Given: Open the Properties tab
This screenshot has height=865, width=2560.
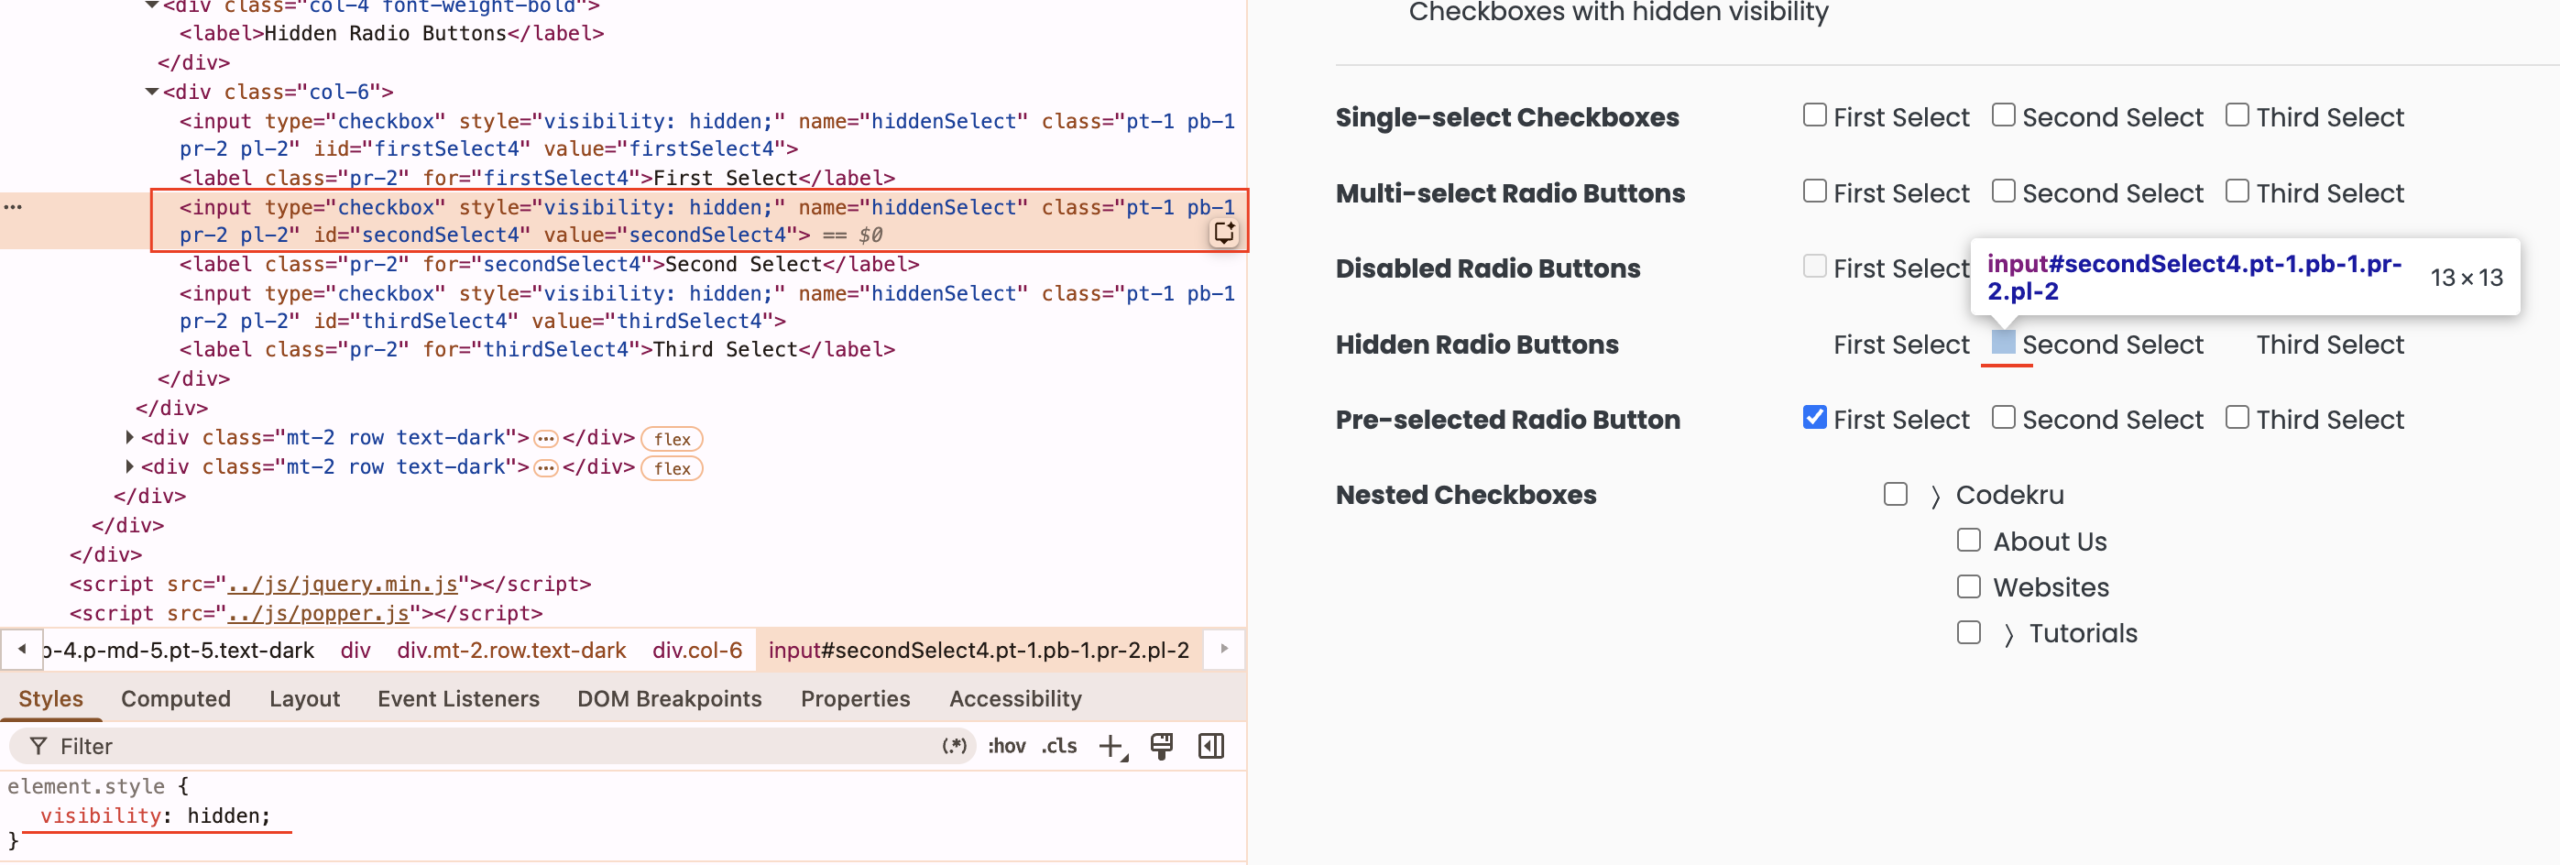Looking at the screenshot, I should (855, 699).
